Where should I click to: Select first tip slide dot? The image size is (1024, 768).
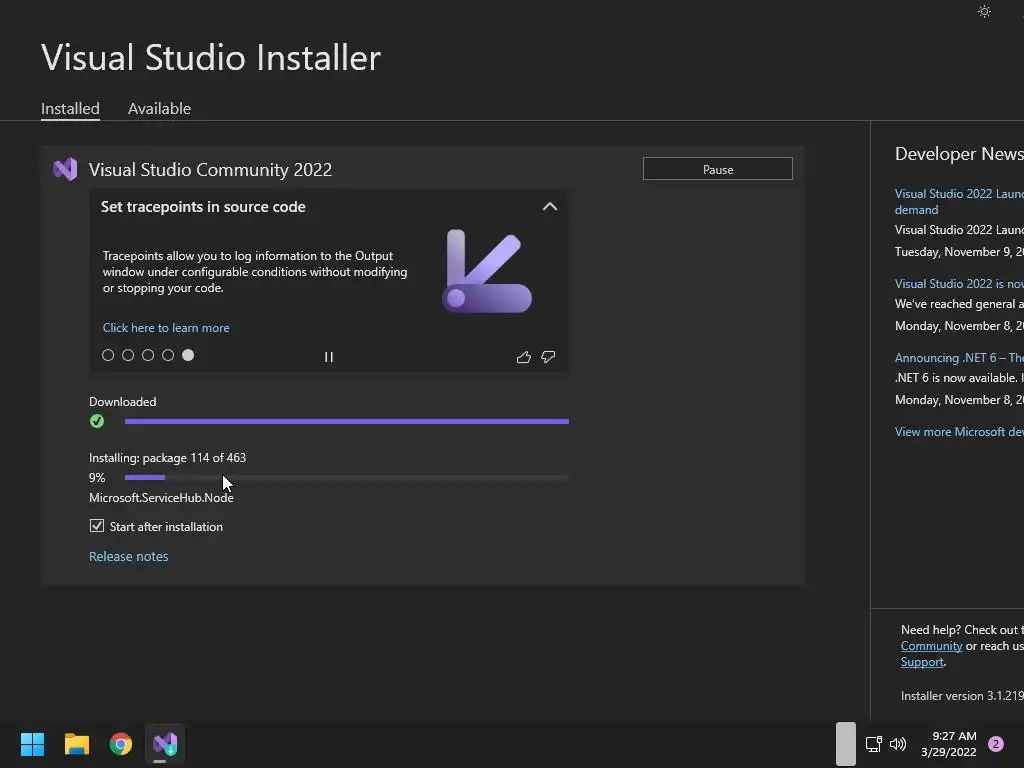[x=108, y=355]
